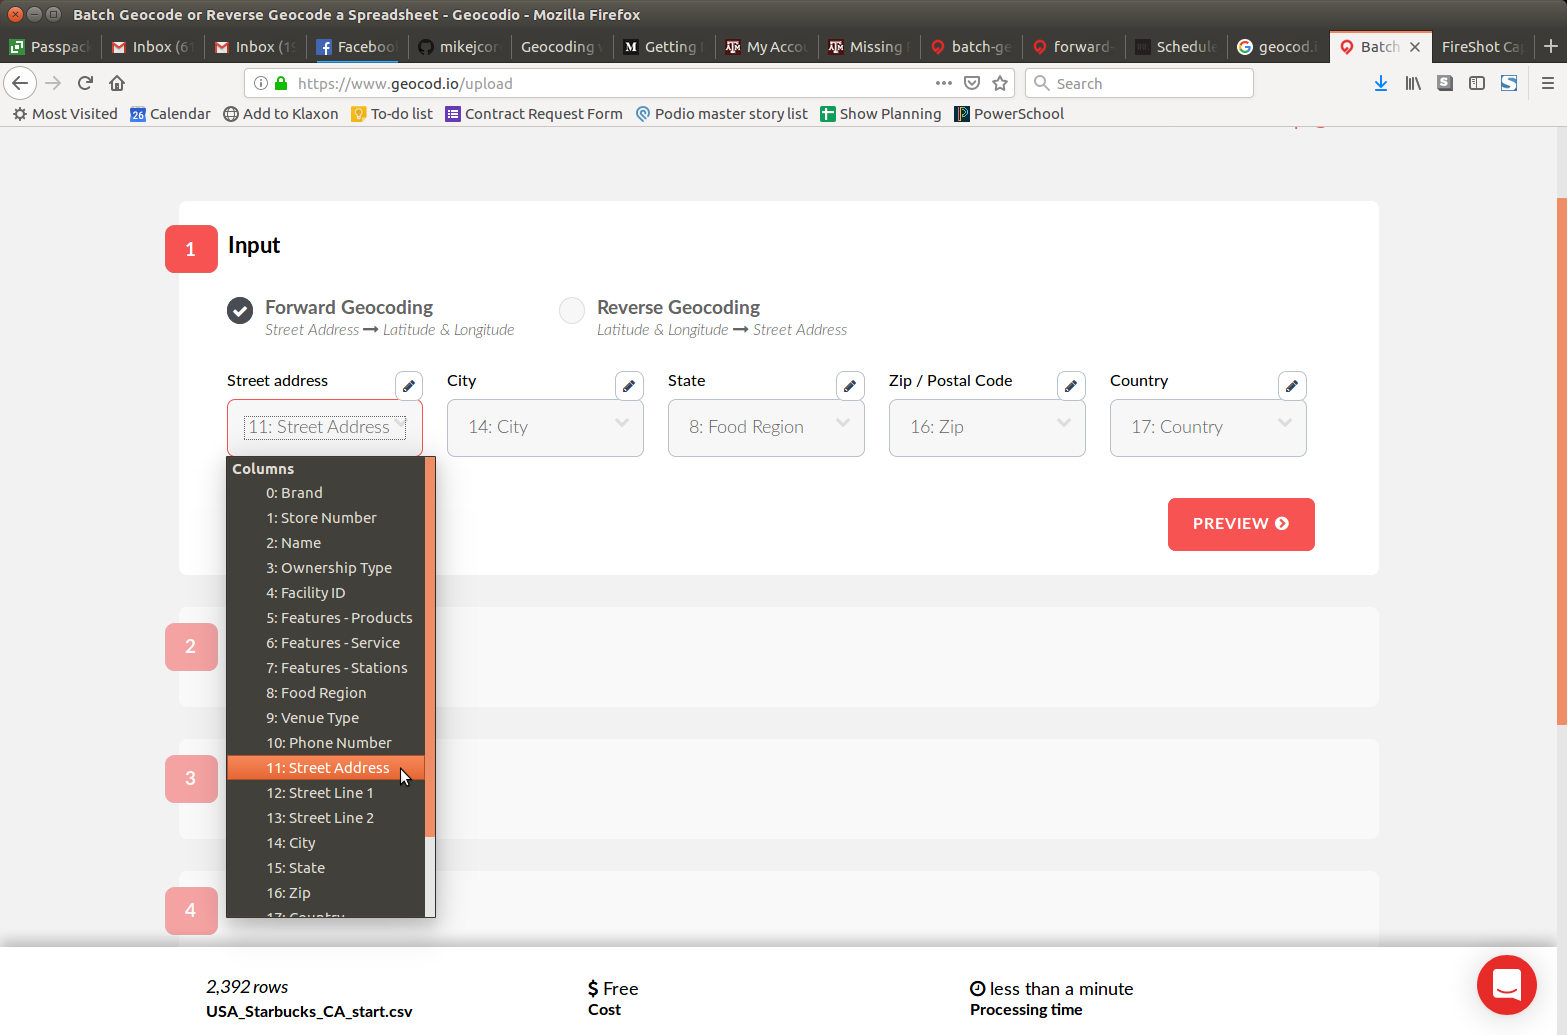This screenshot has height=1035, width=1567.
Task: Click the page vertical scrollbar
Action: [1561, 460]
